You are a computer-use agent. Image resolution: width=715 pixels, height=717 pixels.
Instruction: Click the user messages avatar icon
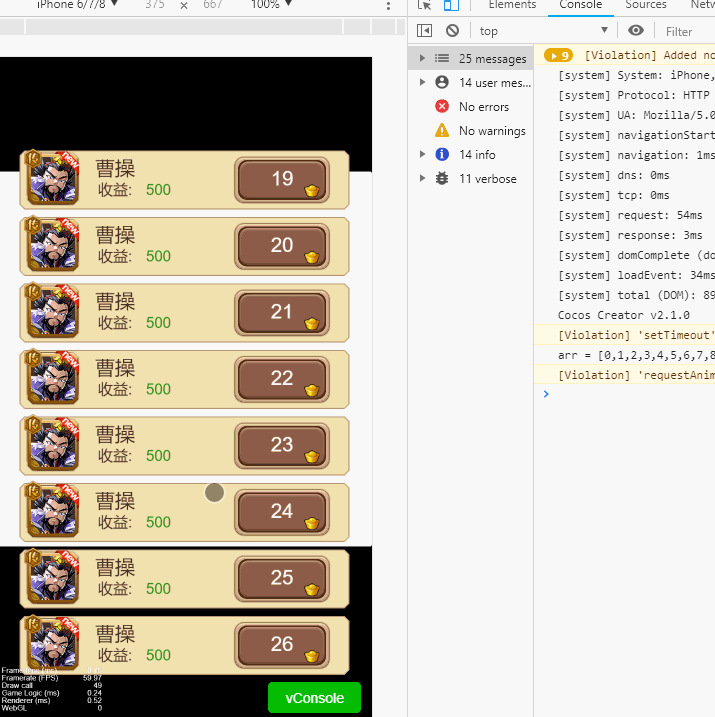pyautogui.click(x=442, y=82)
